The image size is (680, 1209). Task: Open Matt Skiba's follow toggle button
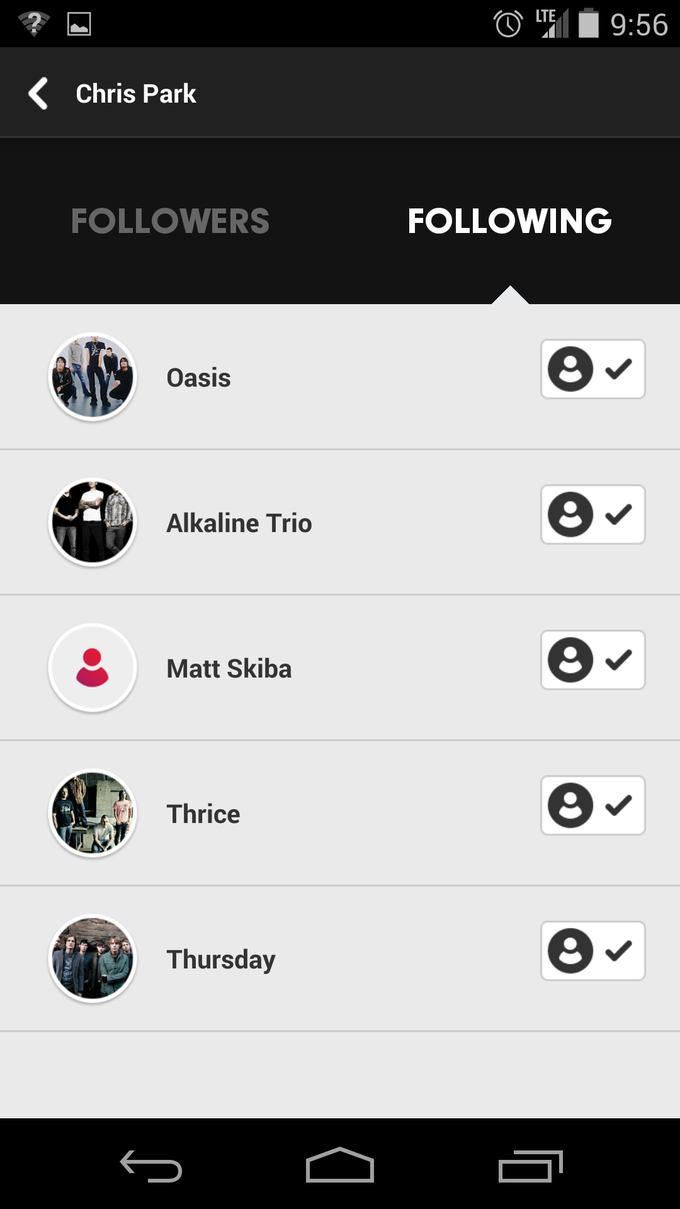click(x=592, y=660)
